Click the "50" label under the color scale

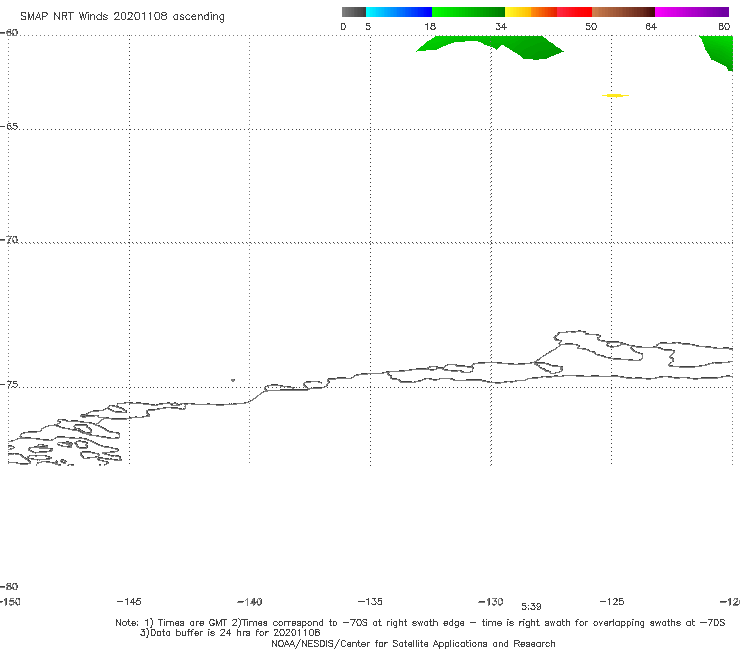(591, 27)
